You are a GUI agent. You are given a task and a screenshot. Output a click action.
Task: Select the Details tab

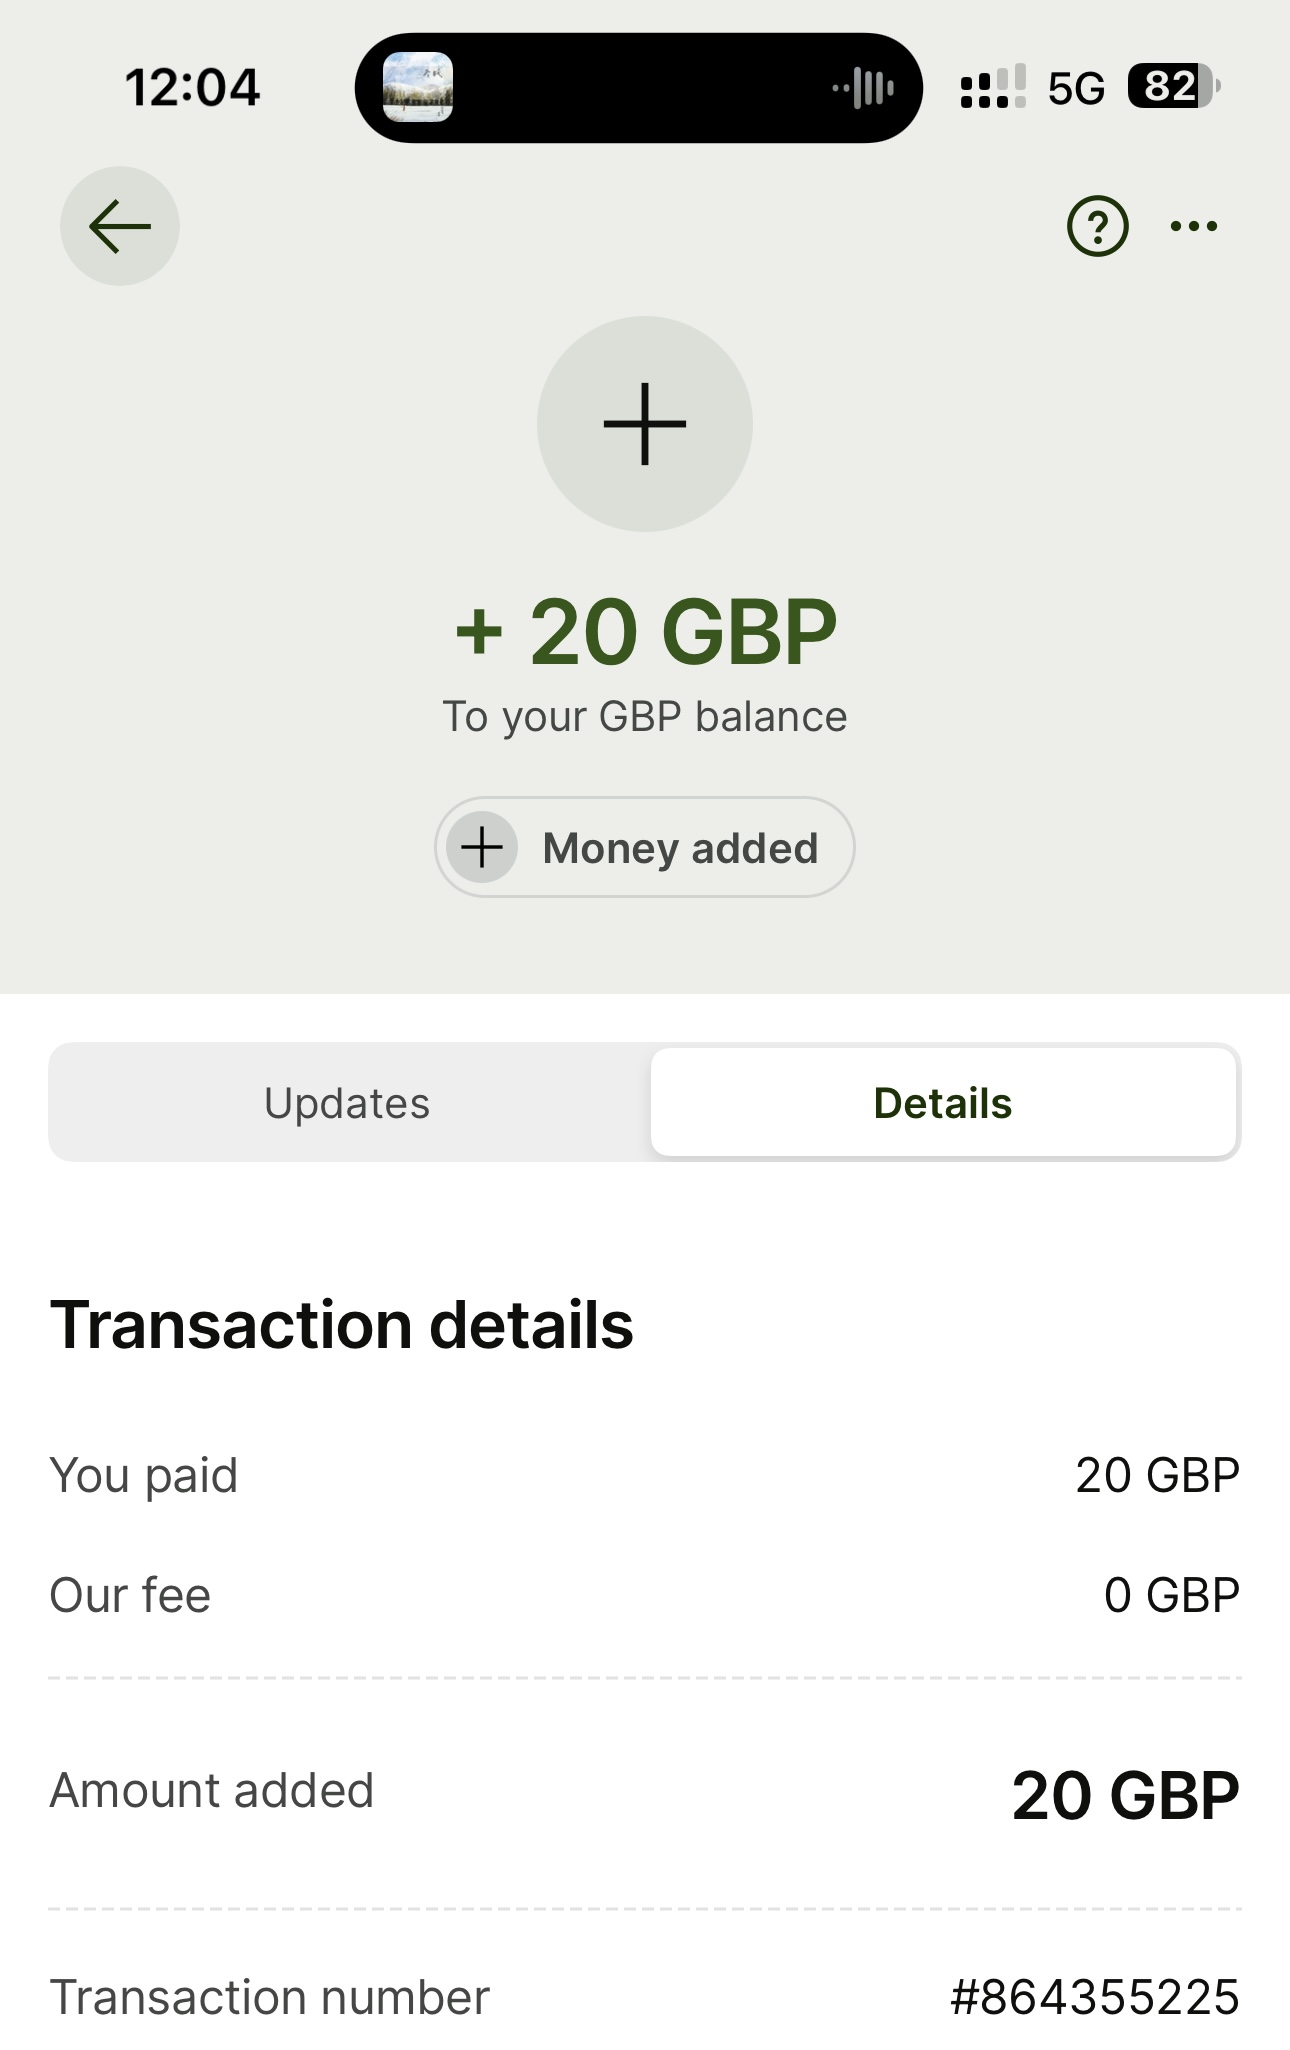(x=943, y=1103)
